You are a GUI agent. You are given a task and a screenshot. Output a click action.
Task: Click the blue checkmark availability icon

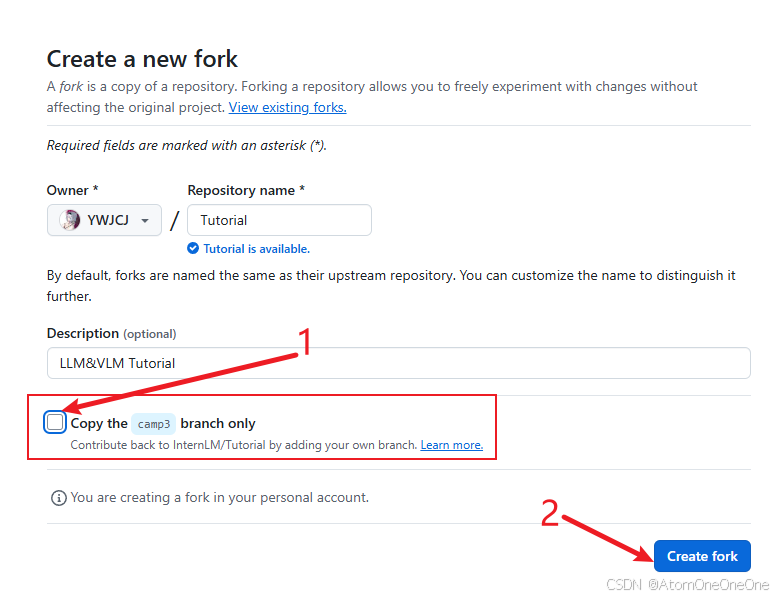[x=193, y=249]
